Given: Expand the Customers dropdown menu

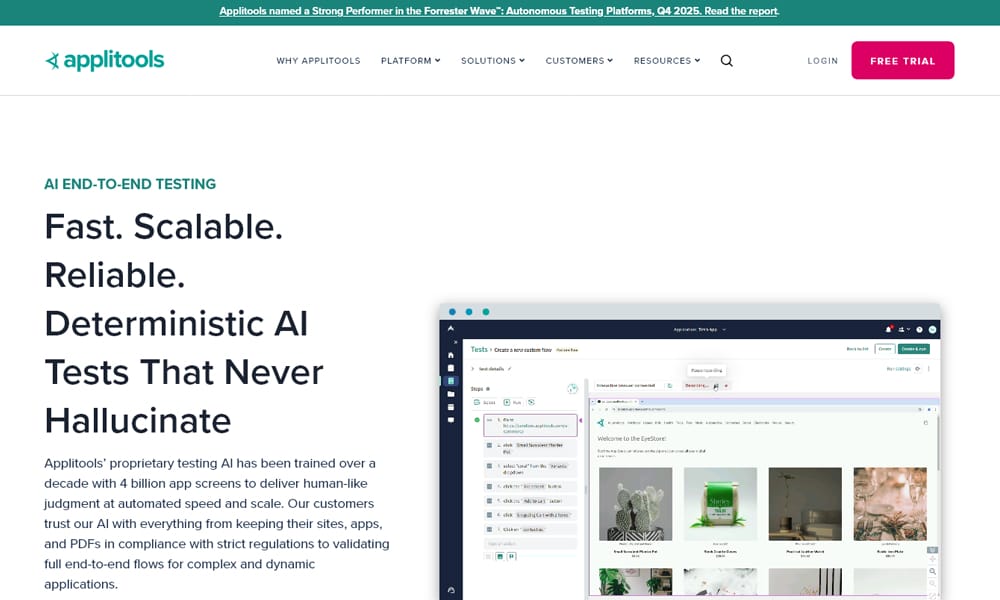Looking at the screenshot, I should pos(579,61).
